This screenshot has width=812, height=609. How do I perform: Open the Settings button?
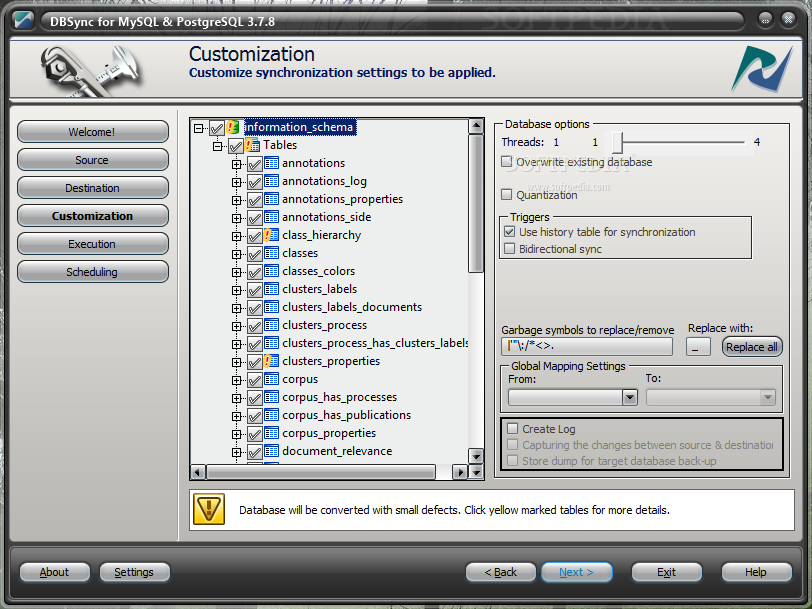pos(134,572)
